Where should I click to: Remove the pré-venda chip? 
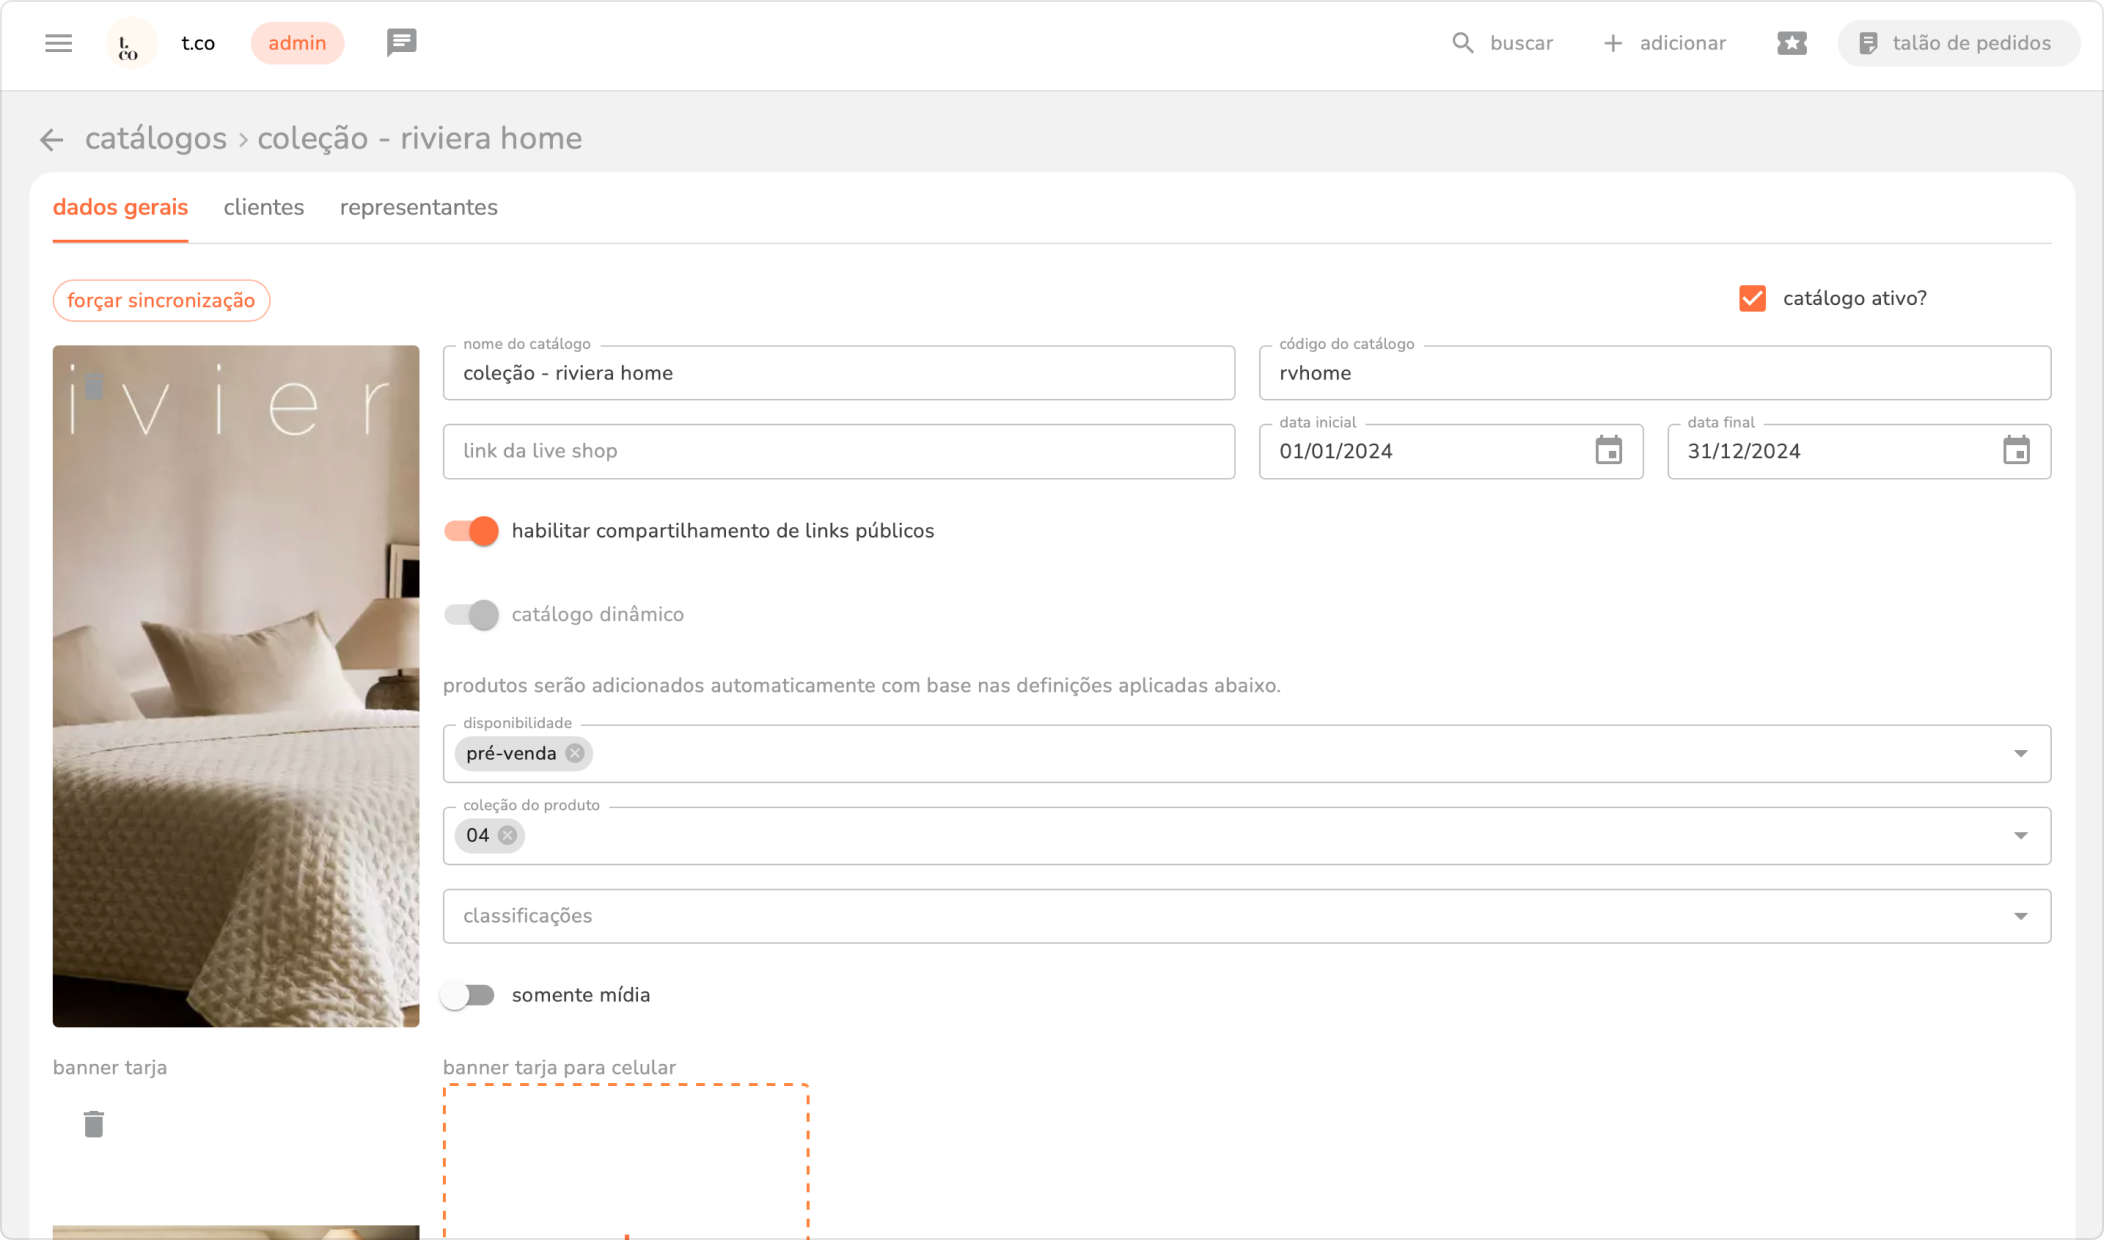(x=575, y=753)
